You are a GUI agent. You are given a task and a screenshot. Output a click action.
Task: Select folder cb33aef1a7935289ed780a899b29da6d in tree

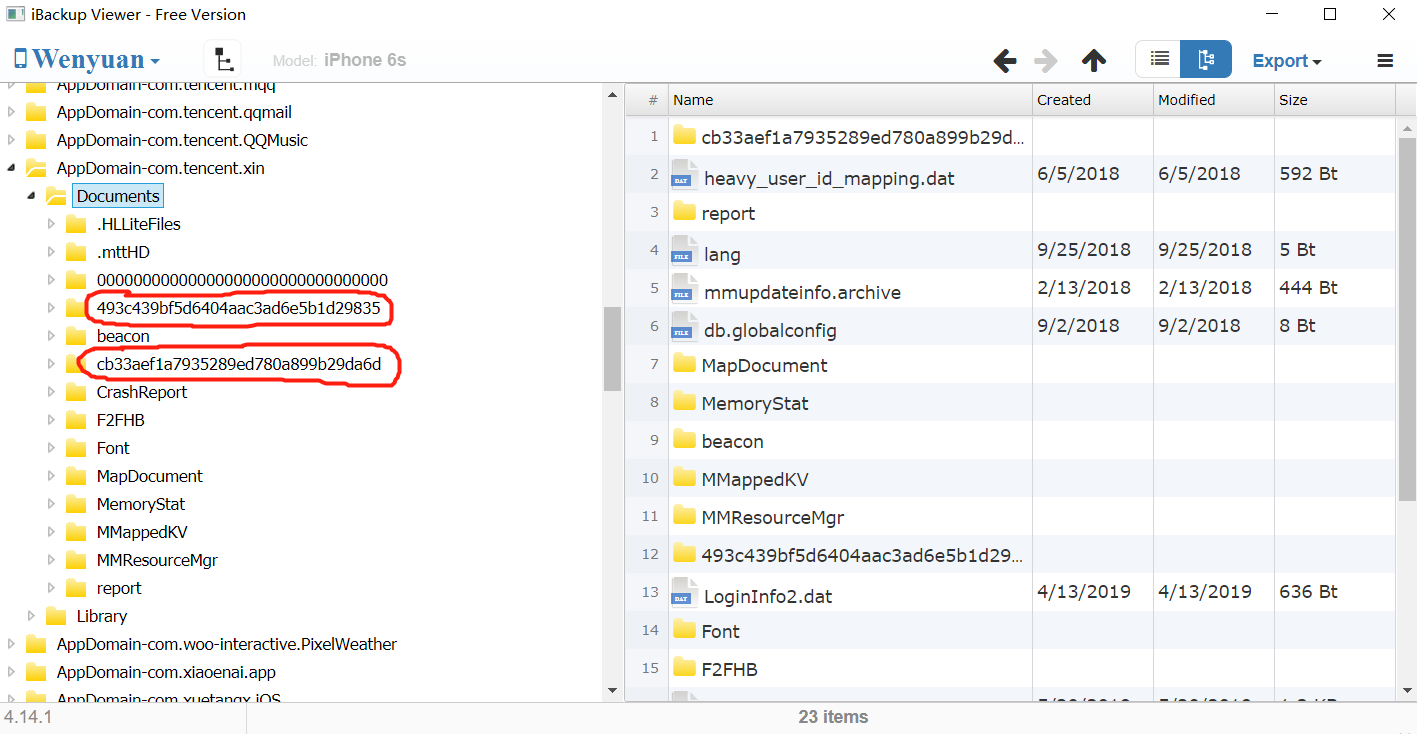pyautogui.click(x=239, y=364)
